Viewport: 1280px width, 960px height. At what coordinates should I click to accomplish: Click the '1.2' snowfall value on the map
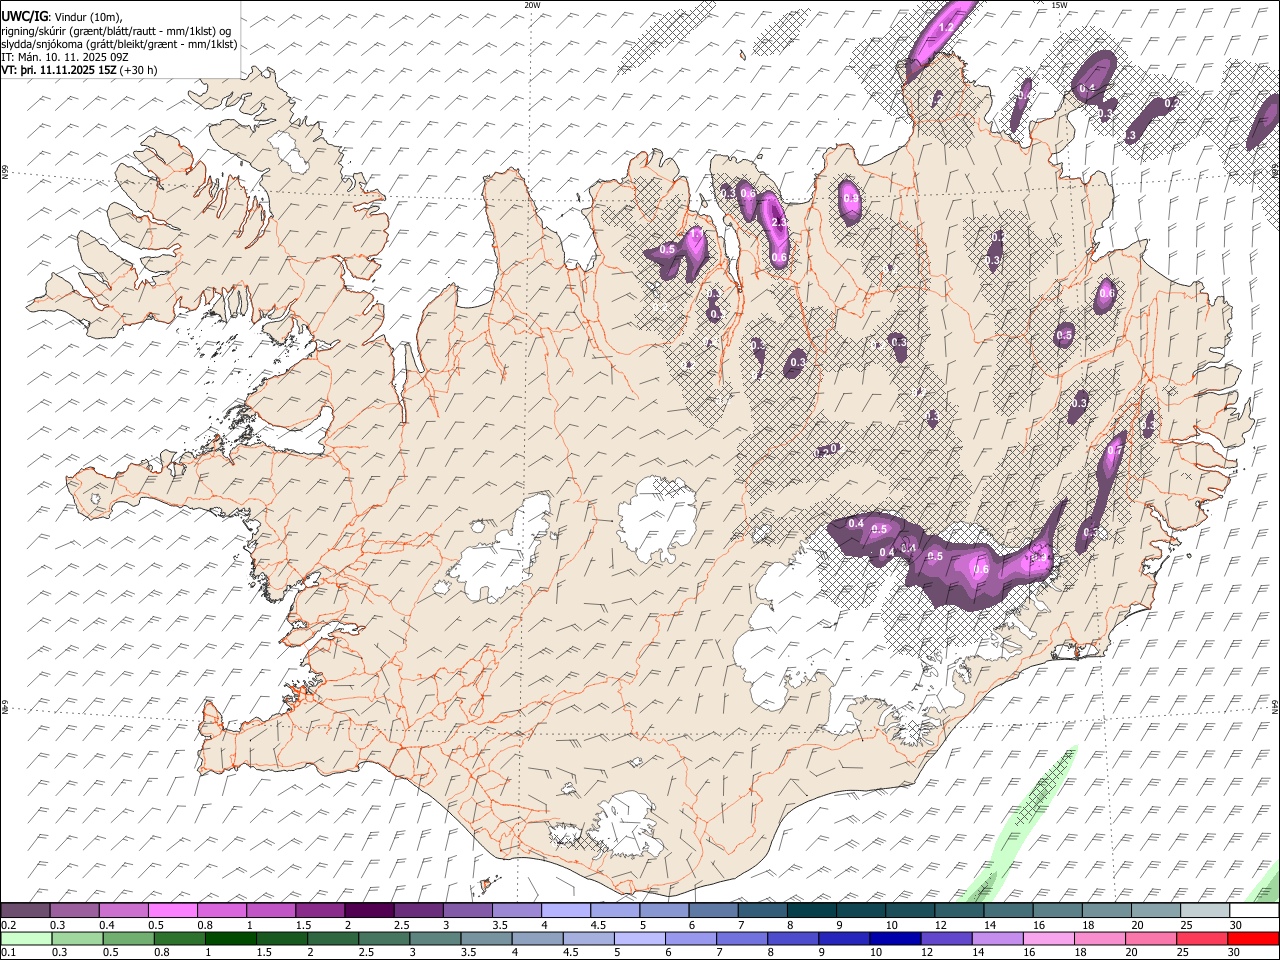click(946, 27)
